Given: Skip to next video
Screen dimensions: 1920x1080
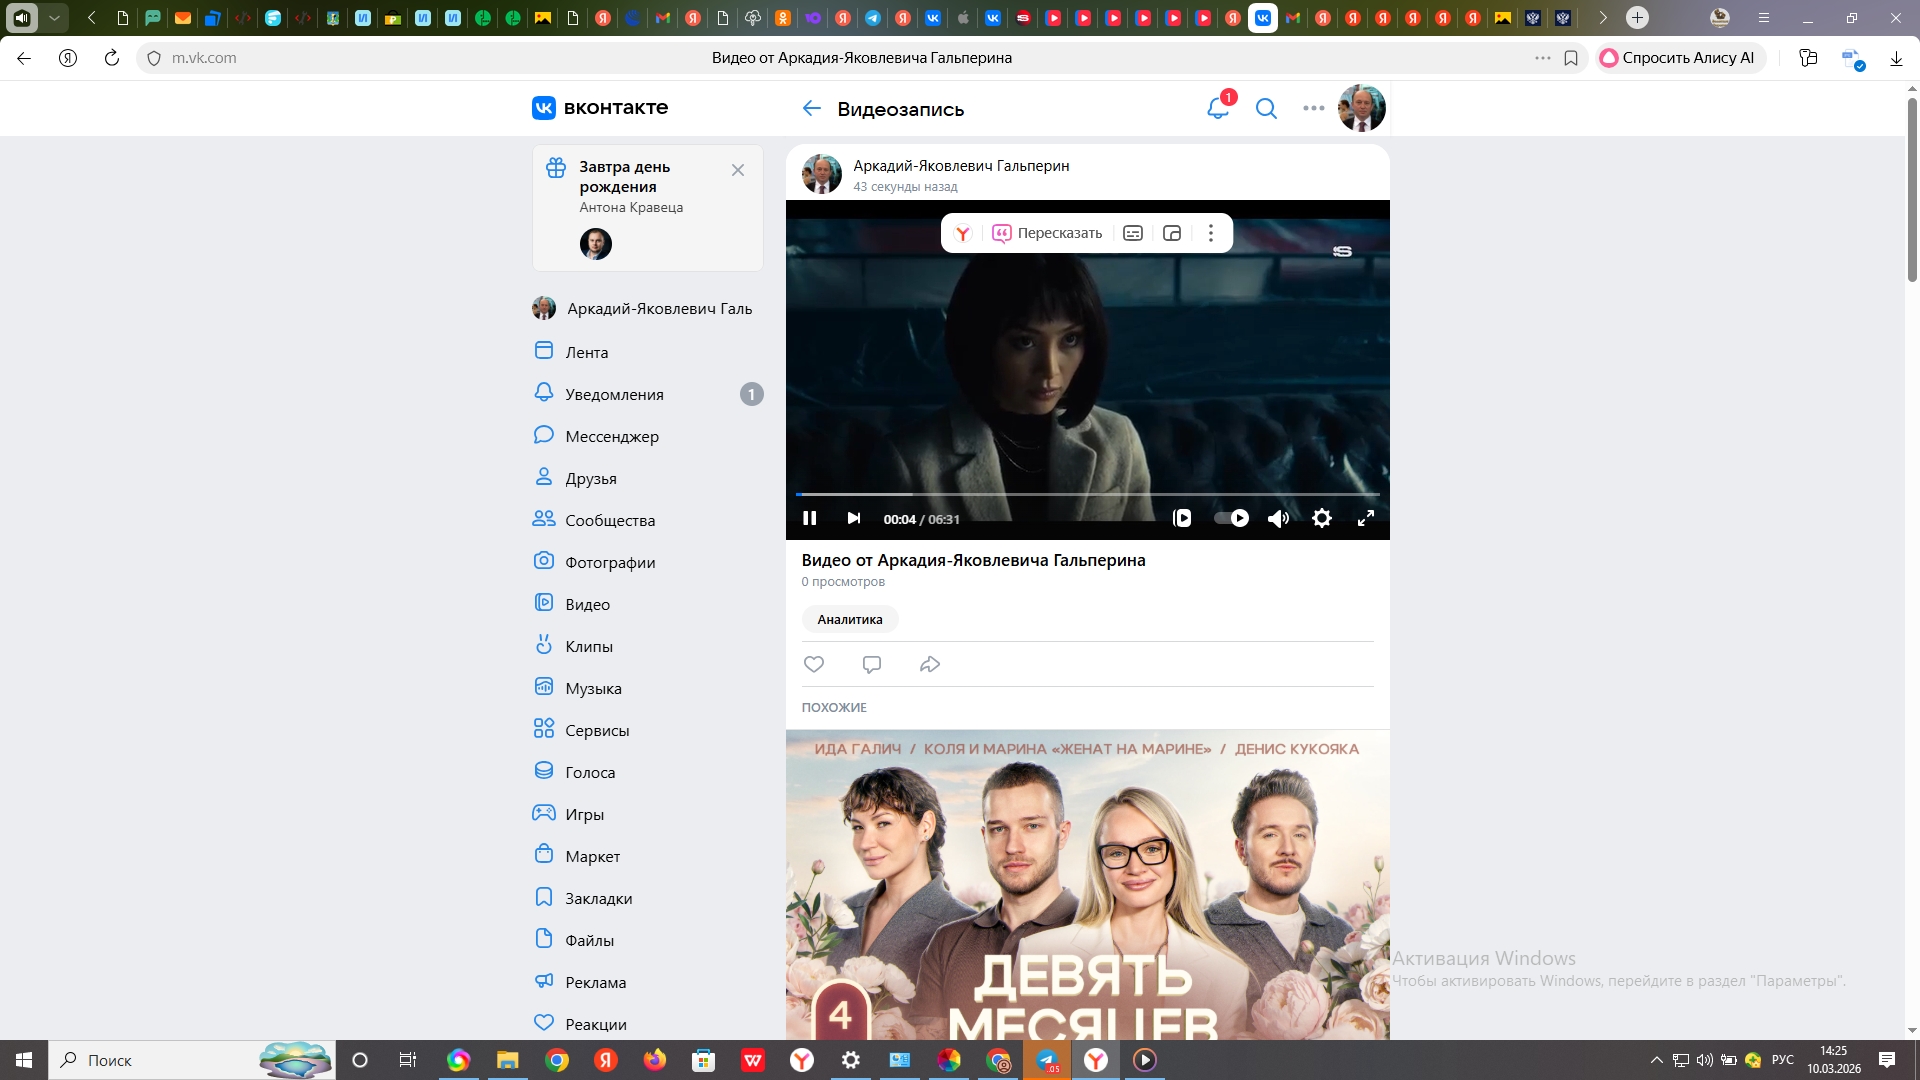Looking at the screenshot, I should (853, 518).
